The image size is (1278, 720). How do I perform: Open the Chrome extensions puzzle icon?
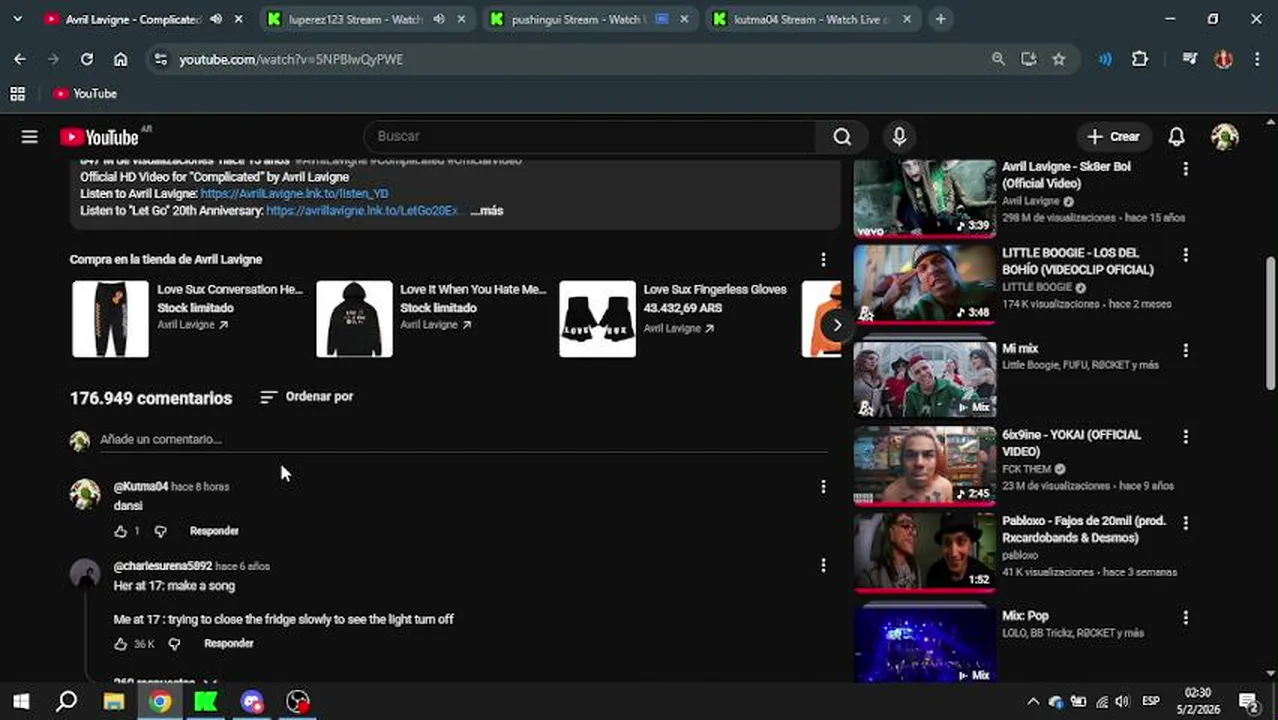click(x=1140, y=59)
